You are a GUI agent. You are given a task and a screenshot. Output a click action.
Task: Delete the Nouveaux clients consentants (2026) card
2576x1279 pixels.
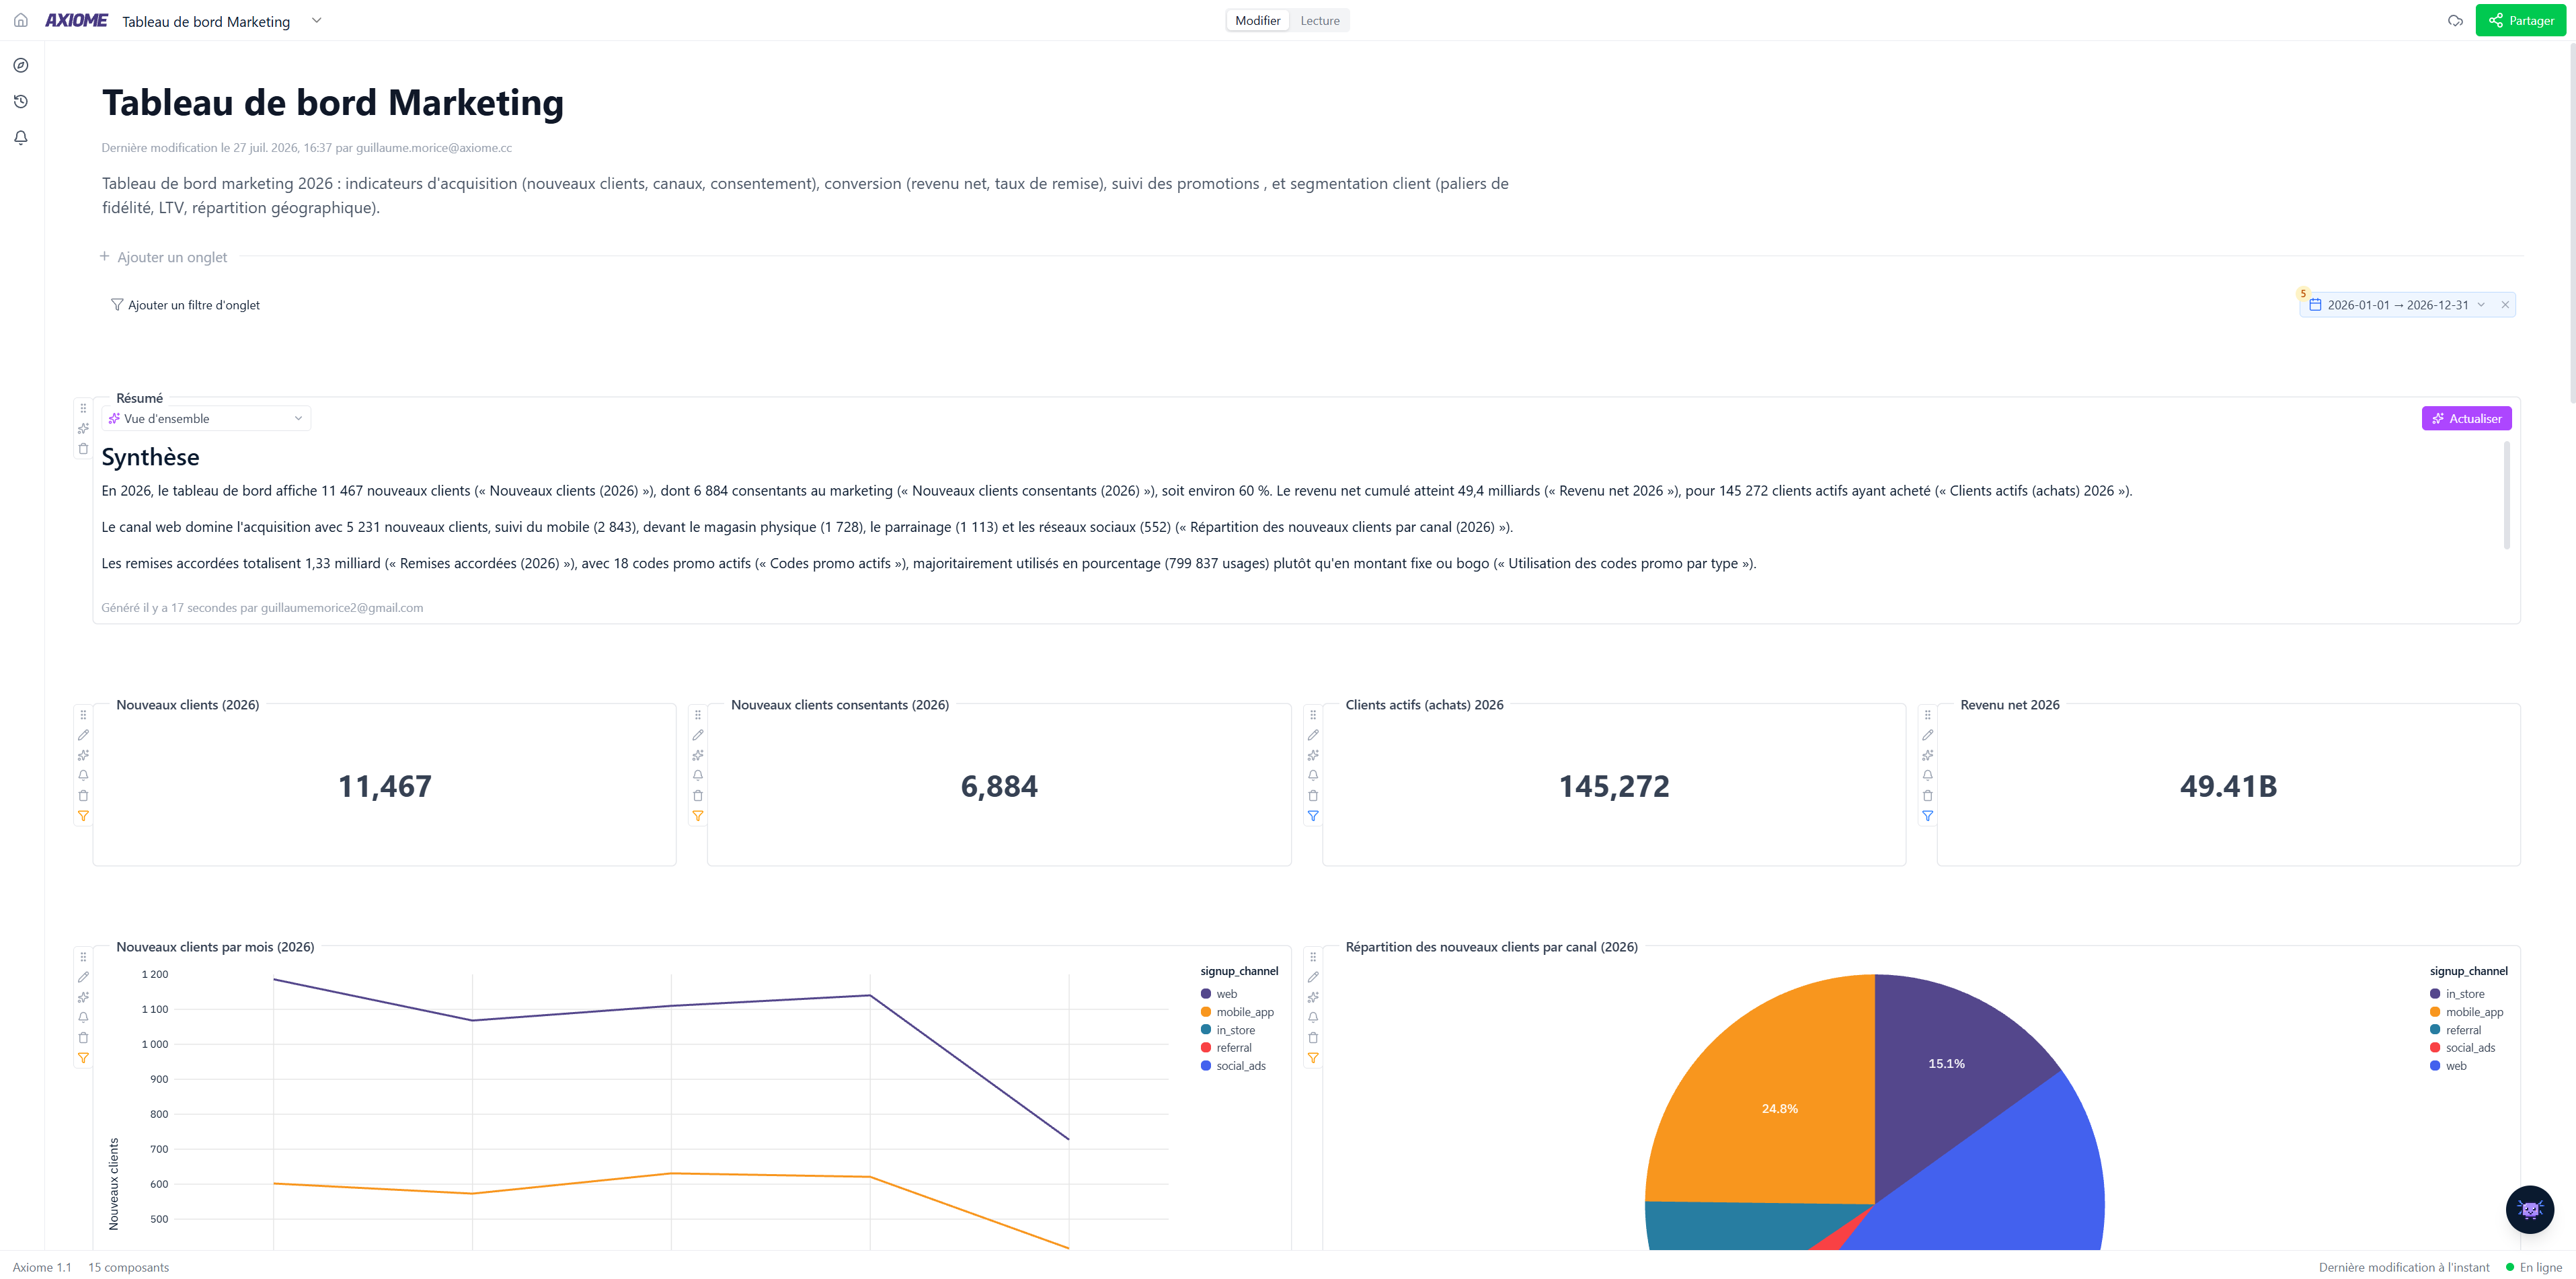click(698, 795)
